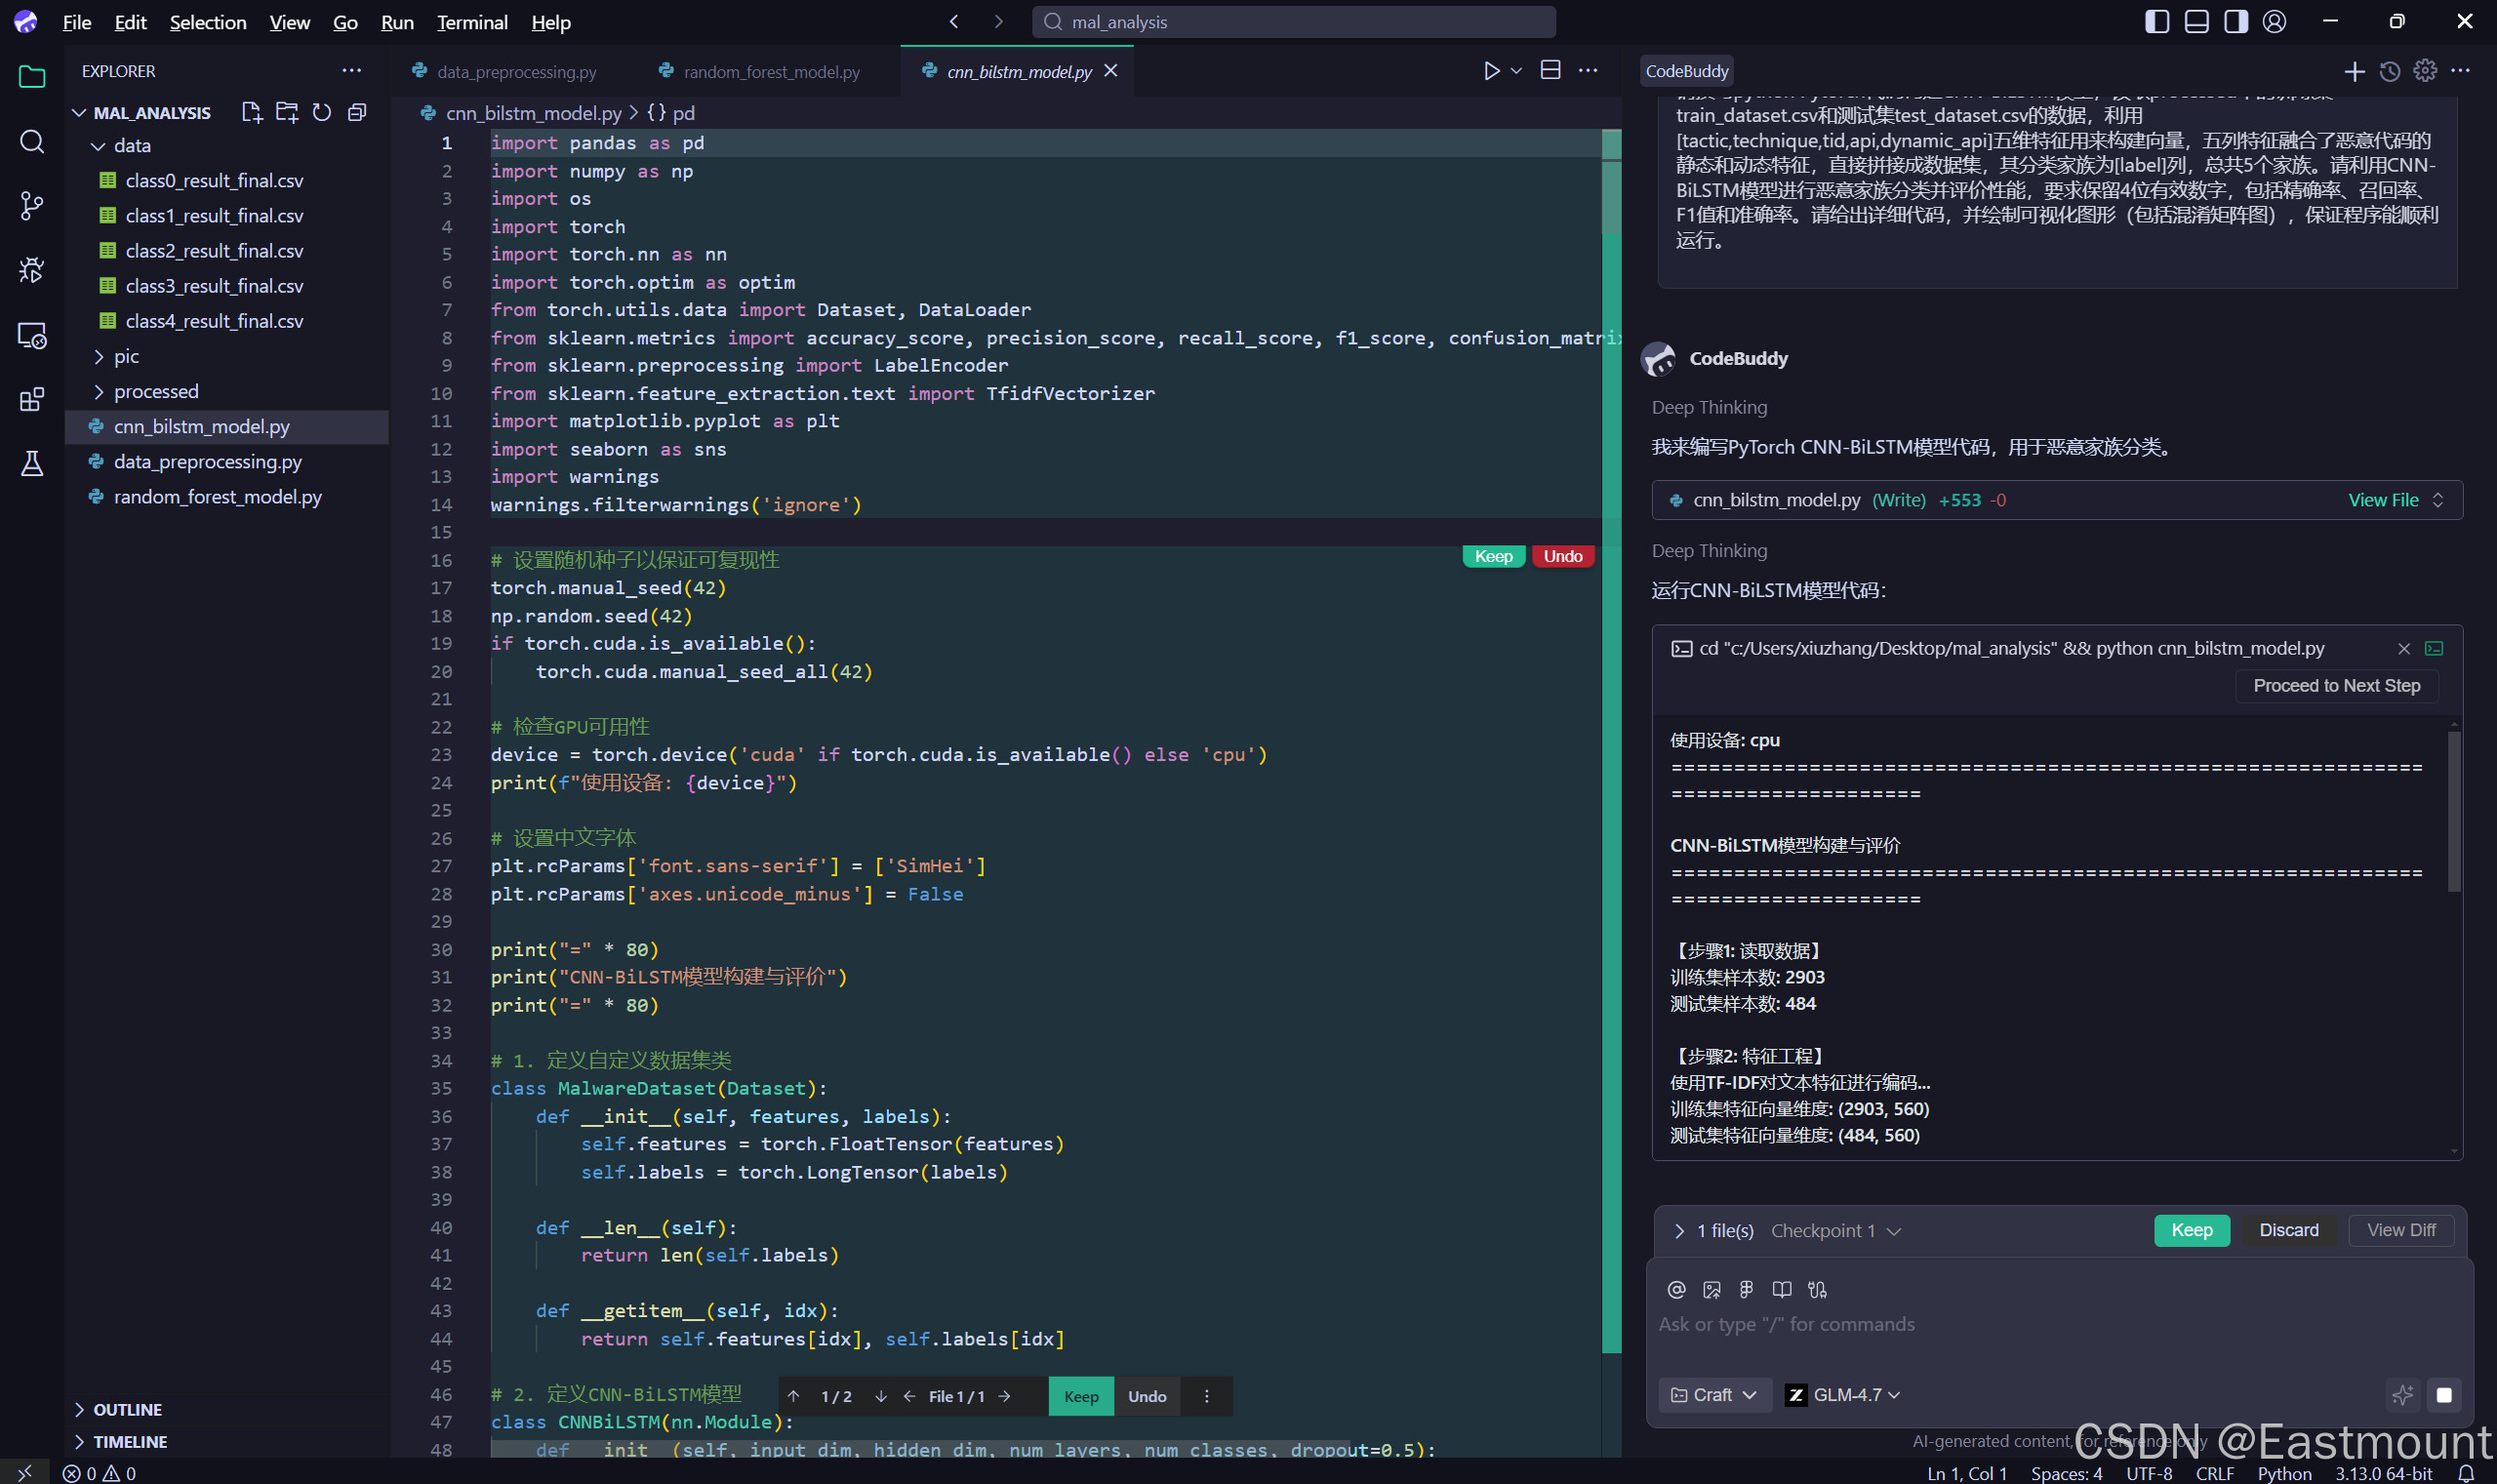Open the Source Control view

pos(32,206)
